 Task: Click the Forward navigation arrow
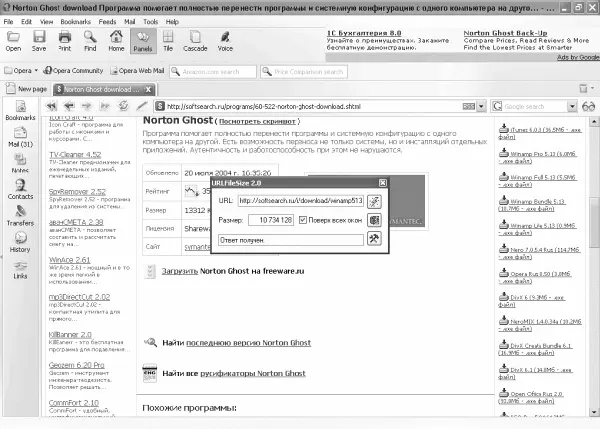[x=87, y=106]
